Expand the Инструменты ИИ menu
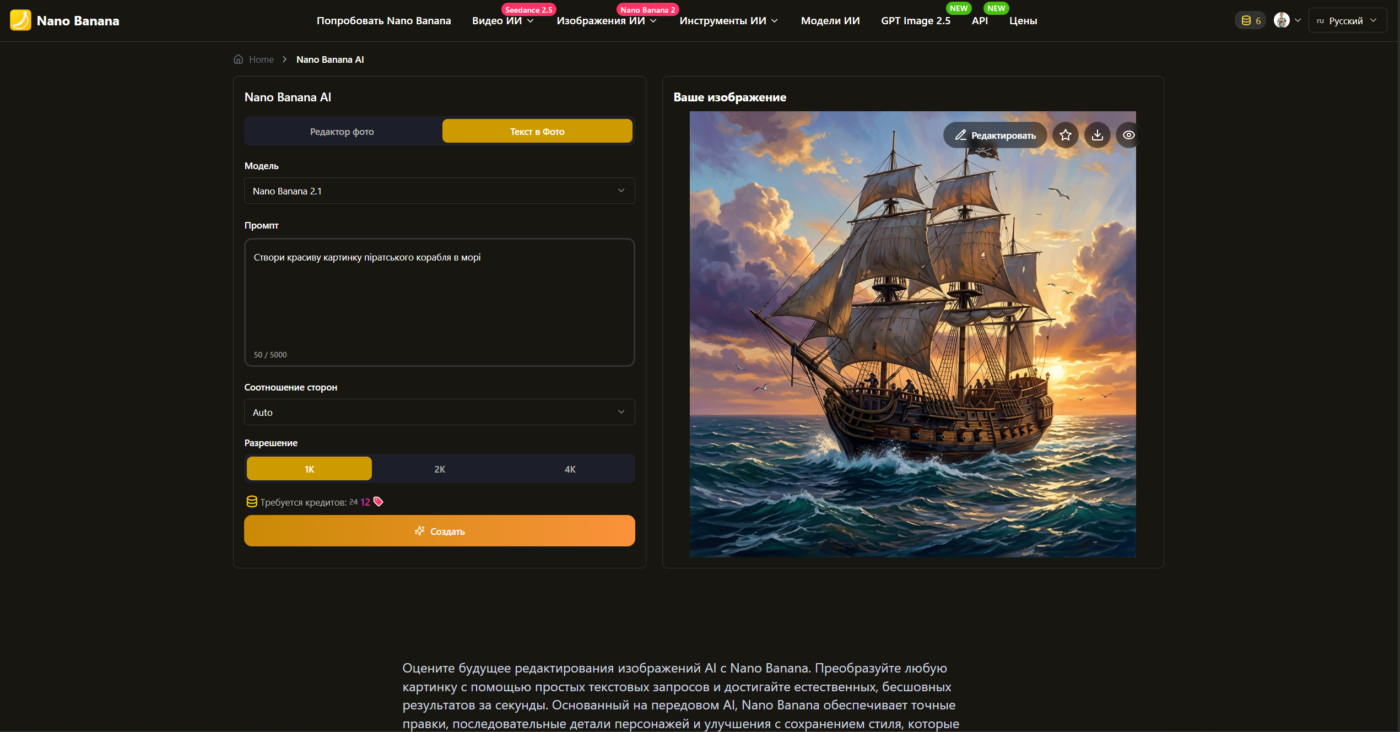Screen dimensions: 1400x732 [729, 21]
